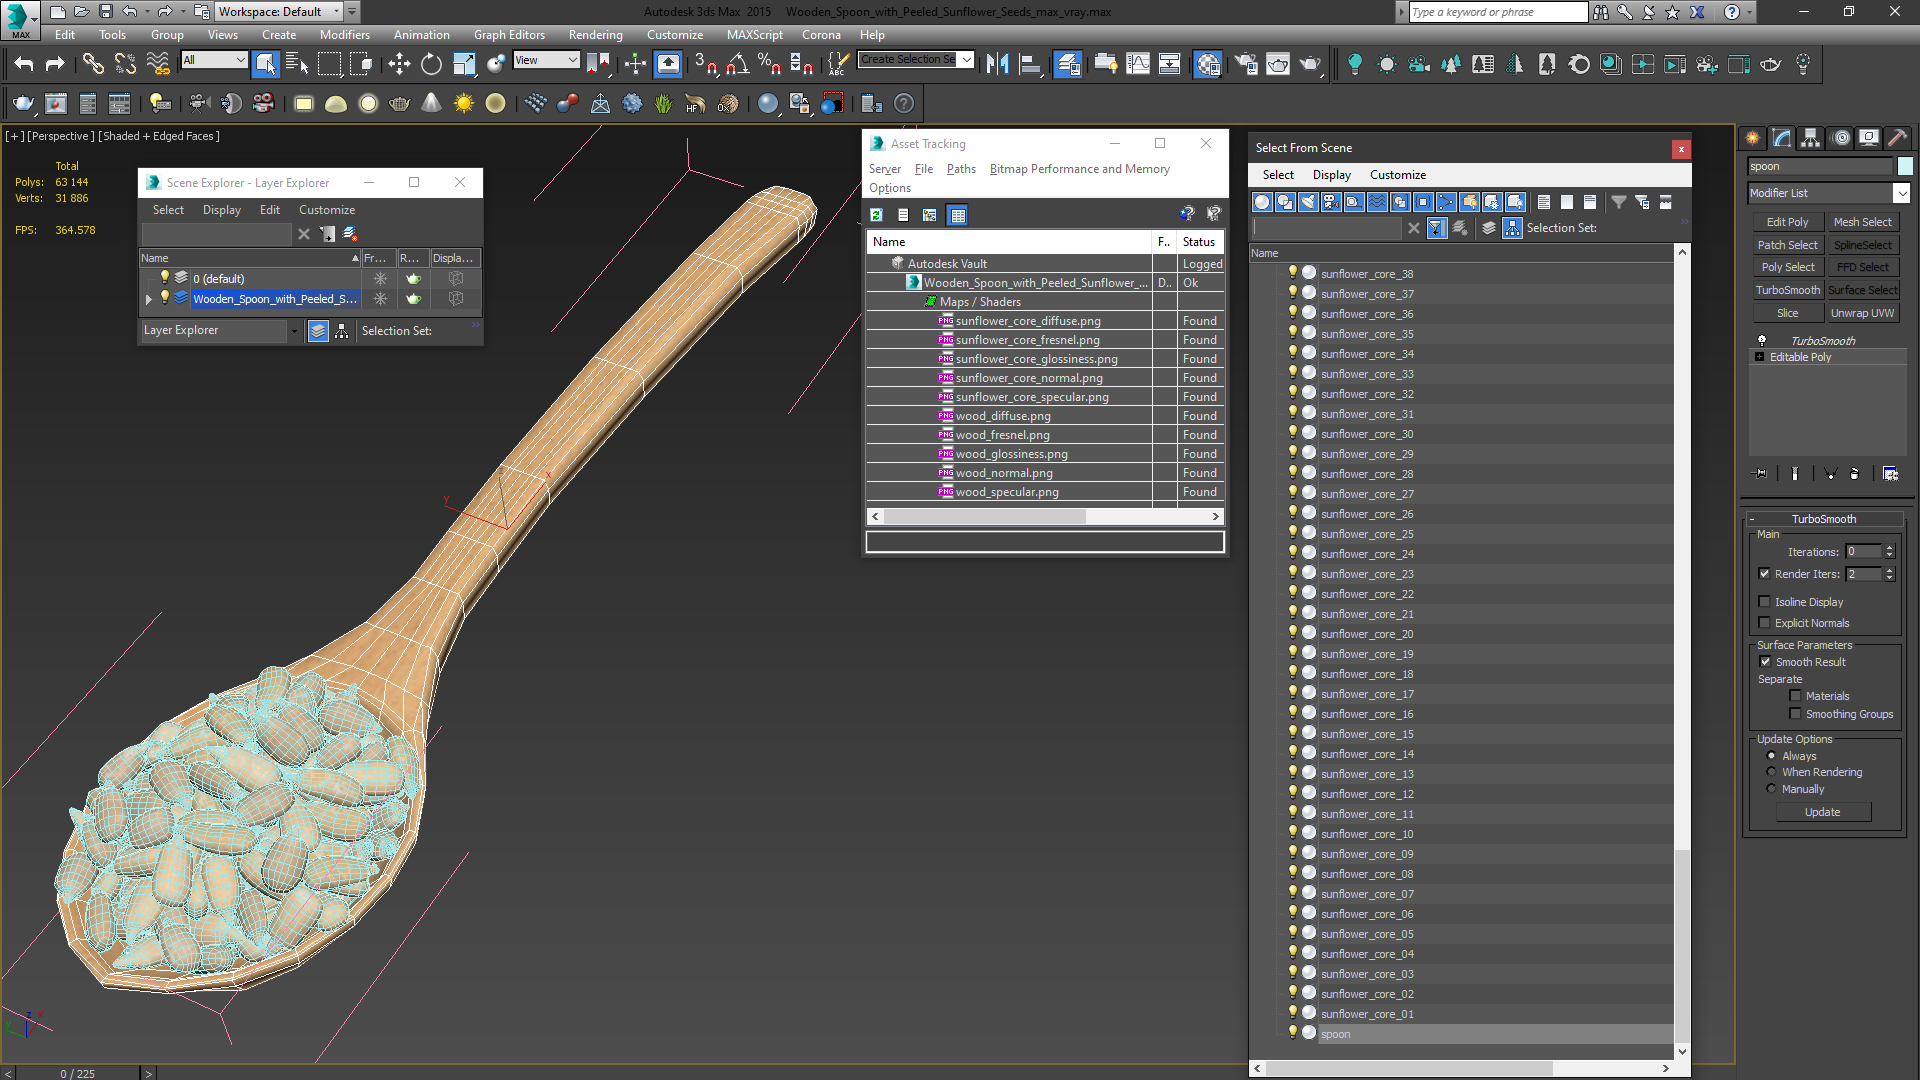Click the Bind to Space Warp tool
This screenshot has width=1920, height=1080.
coord(158,64)
